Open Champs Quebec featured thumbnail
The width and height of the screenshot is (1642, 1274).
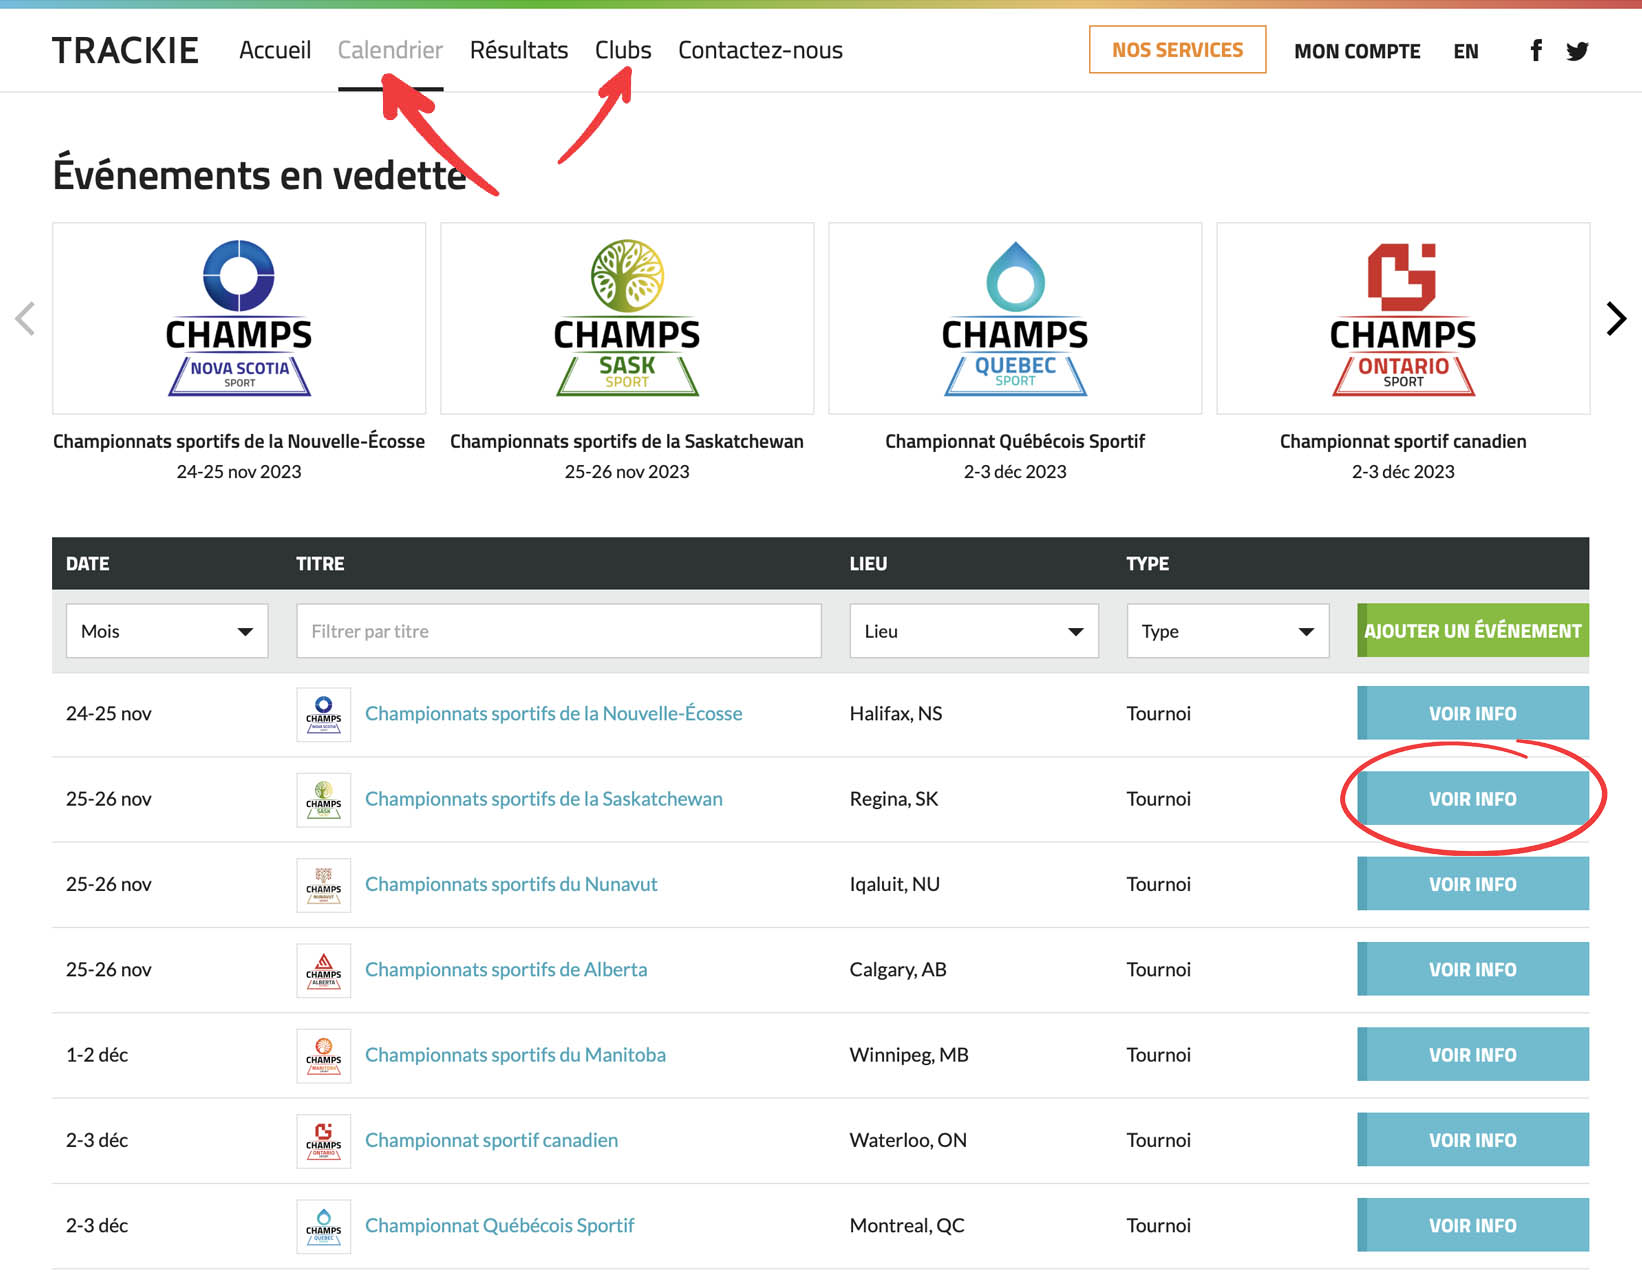pyautogui.click(x=1014, y=318)
